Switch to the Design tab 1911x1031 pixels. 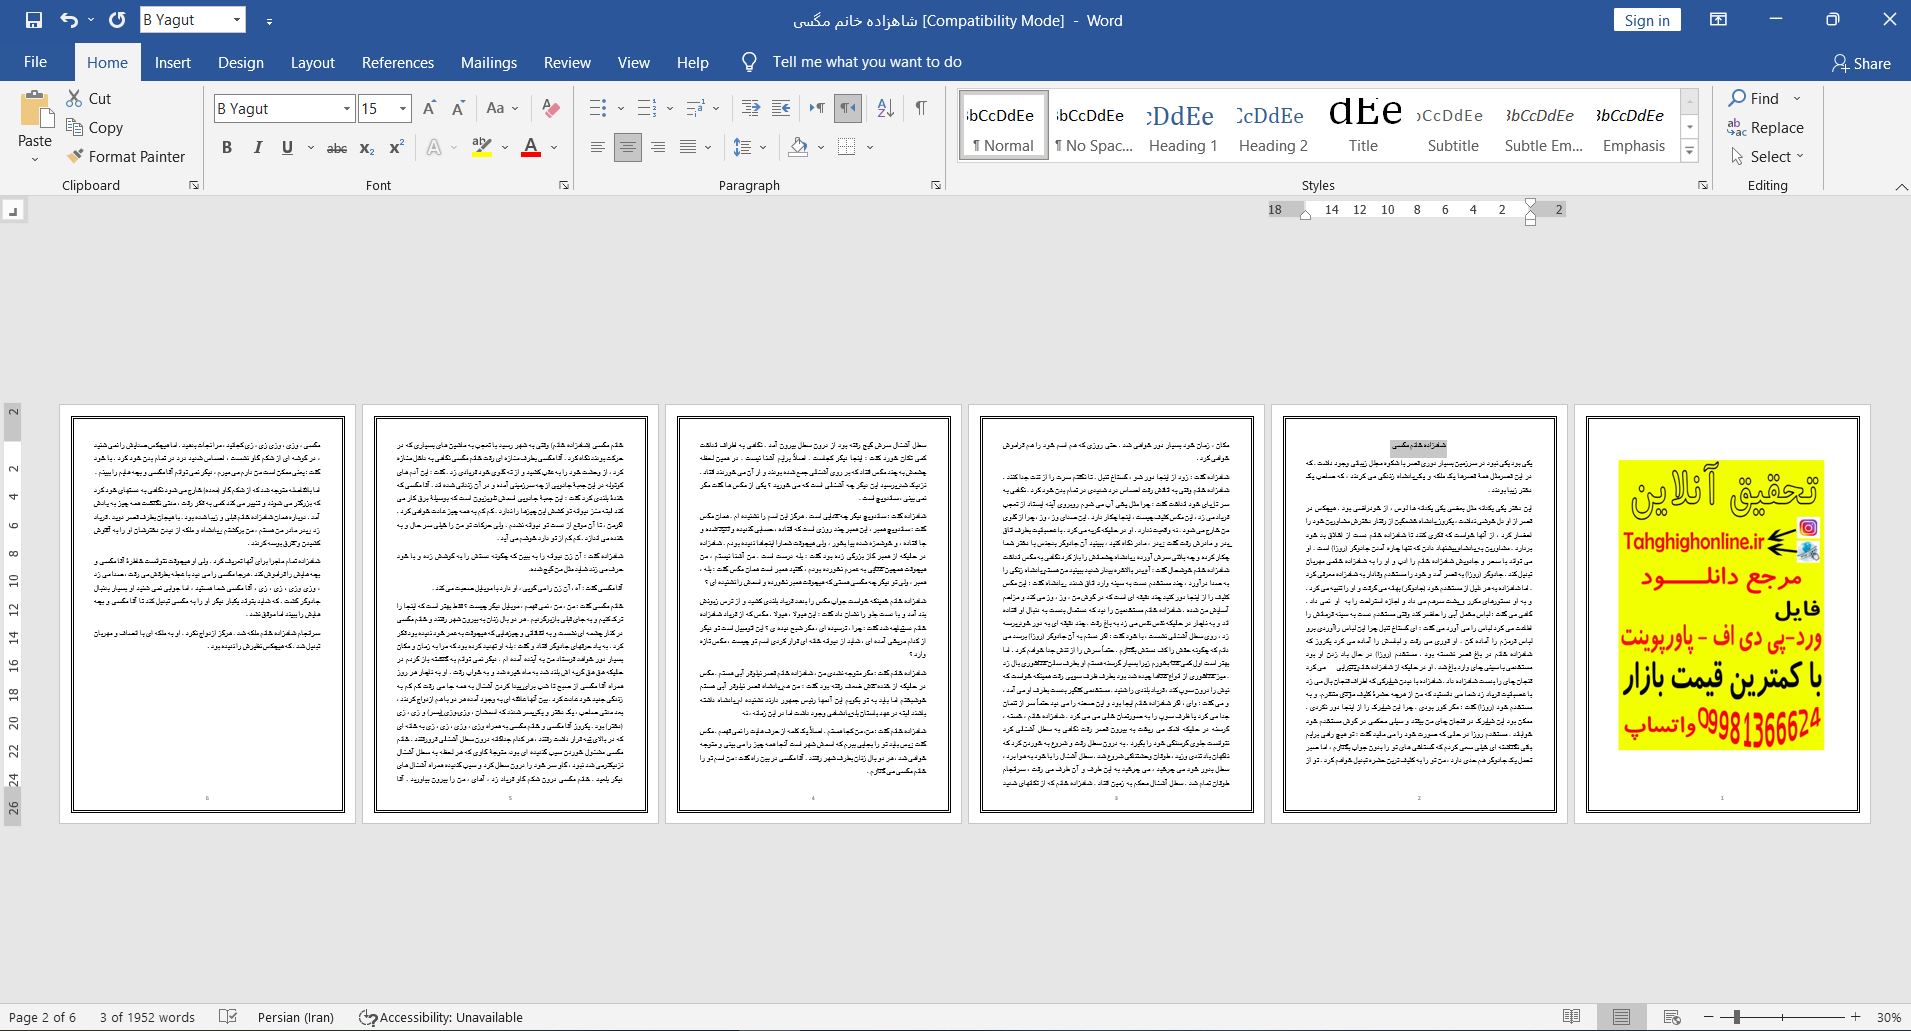pos(241,62)
